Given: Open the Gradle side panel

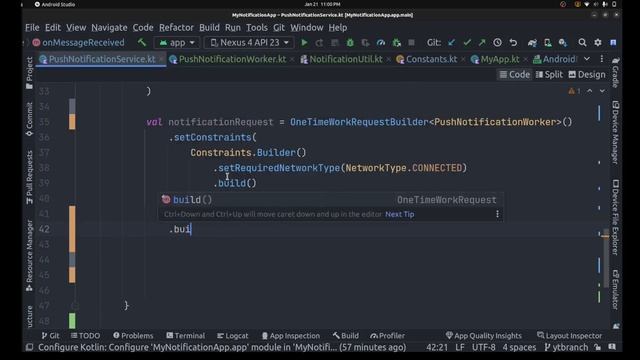Looking at the screenshot, I should click(616, 73).
